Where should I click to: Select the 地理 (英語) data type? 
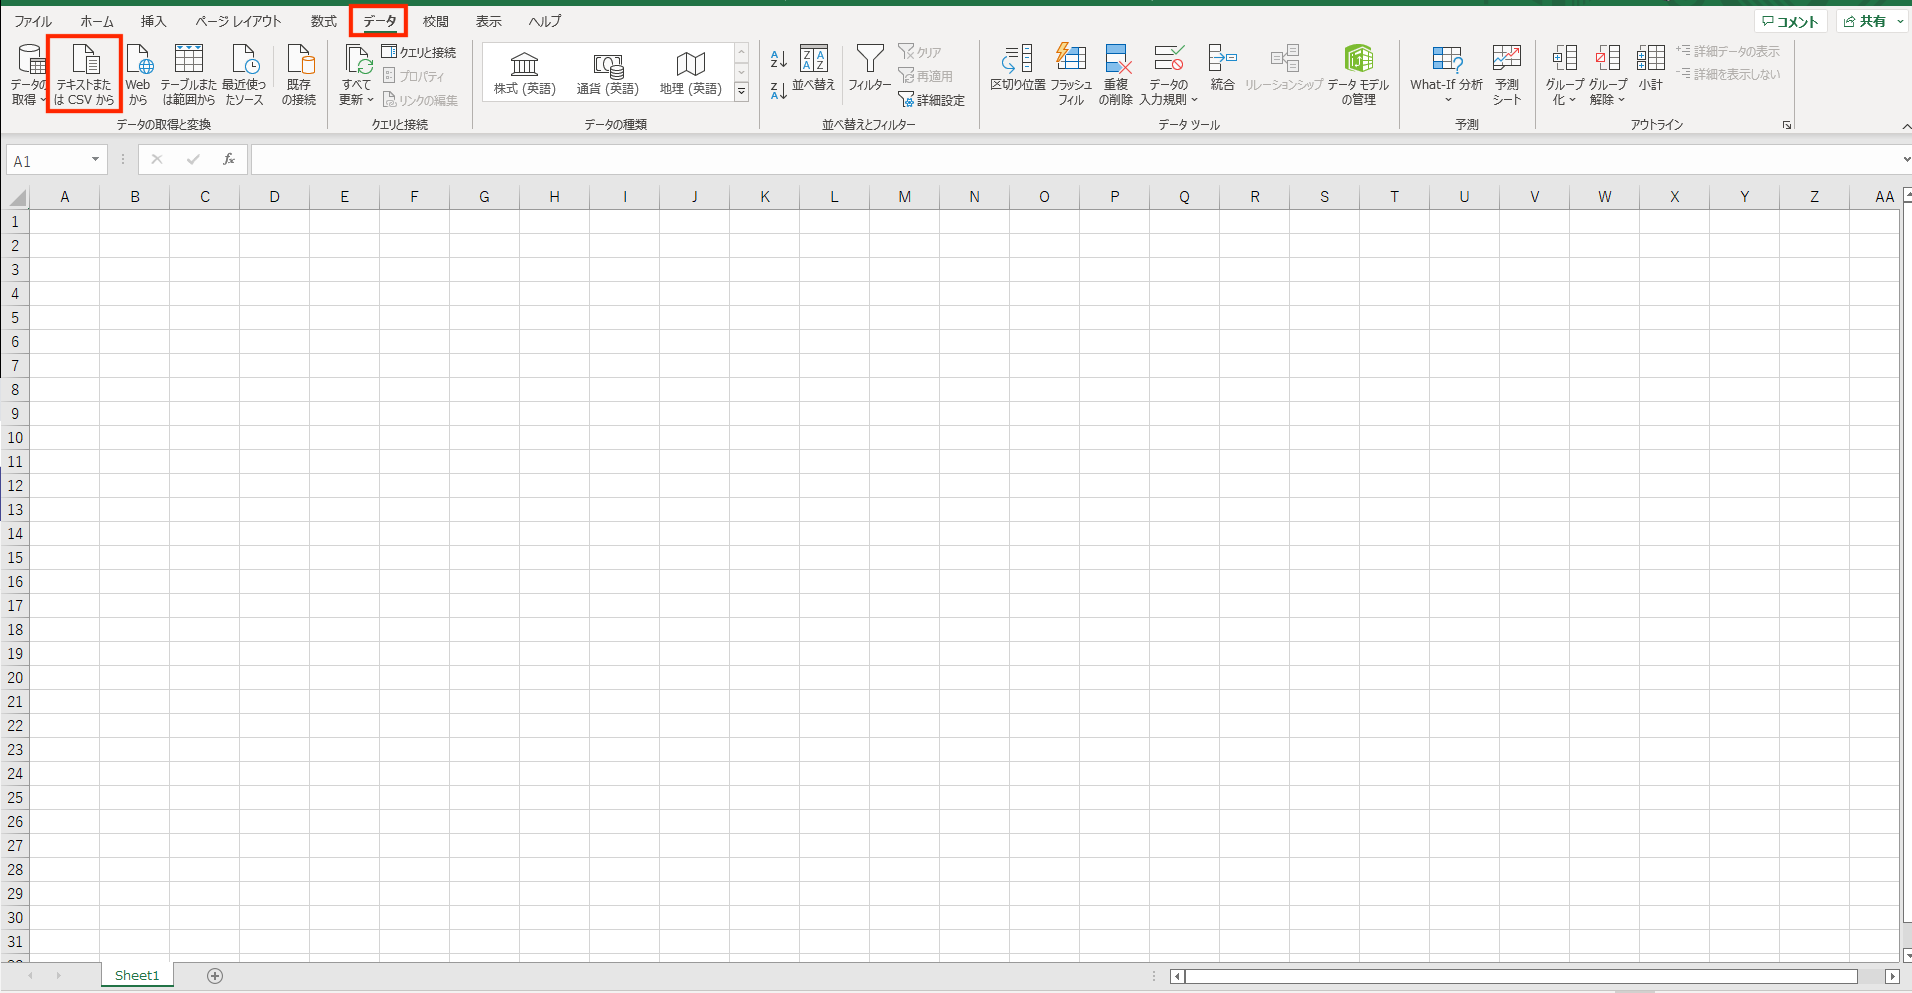690,73
